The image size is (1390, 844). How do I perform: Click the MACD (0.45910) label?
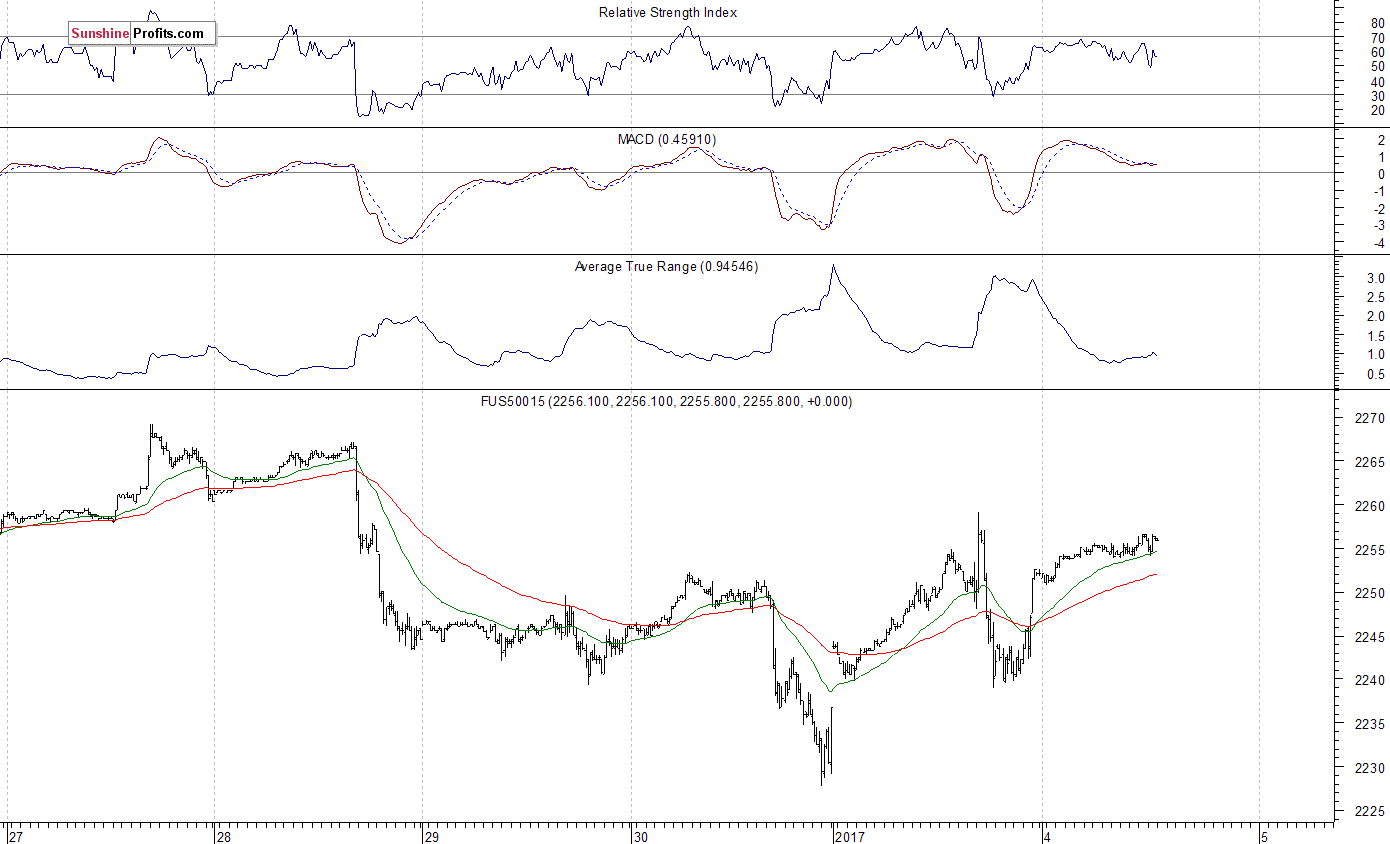(x=667, y=139)
